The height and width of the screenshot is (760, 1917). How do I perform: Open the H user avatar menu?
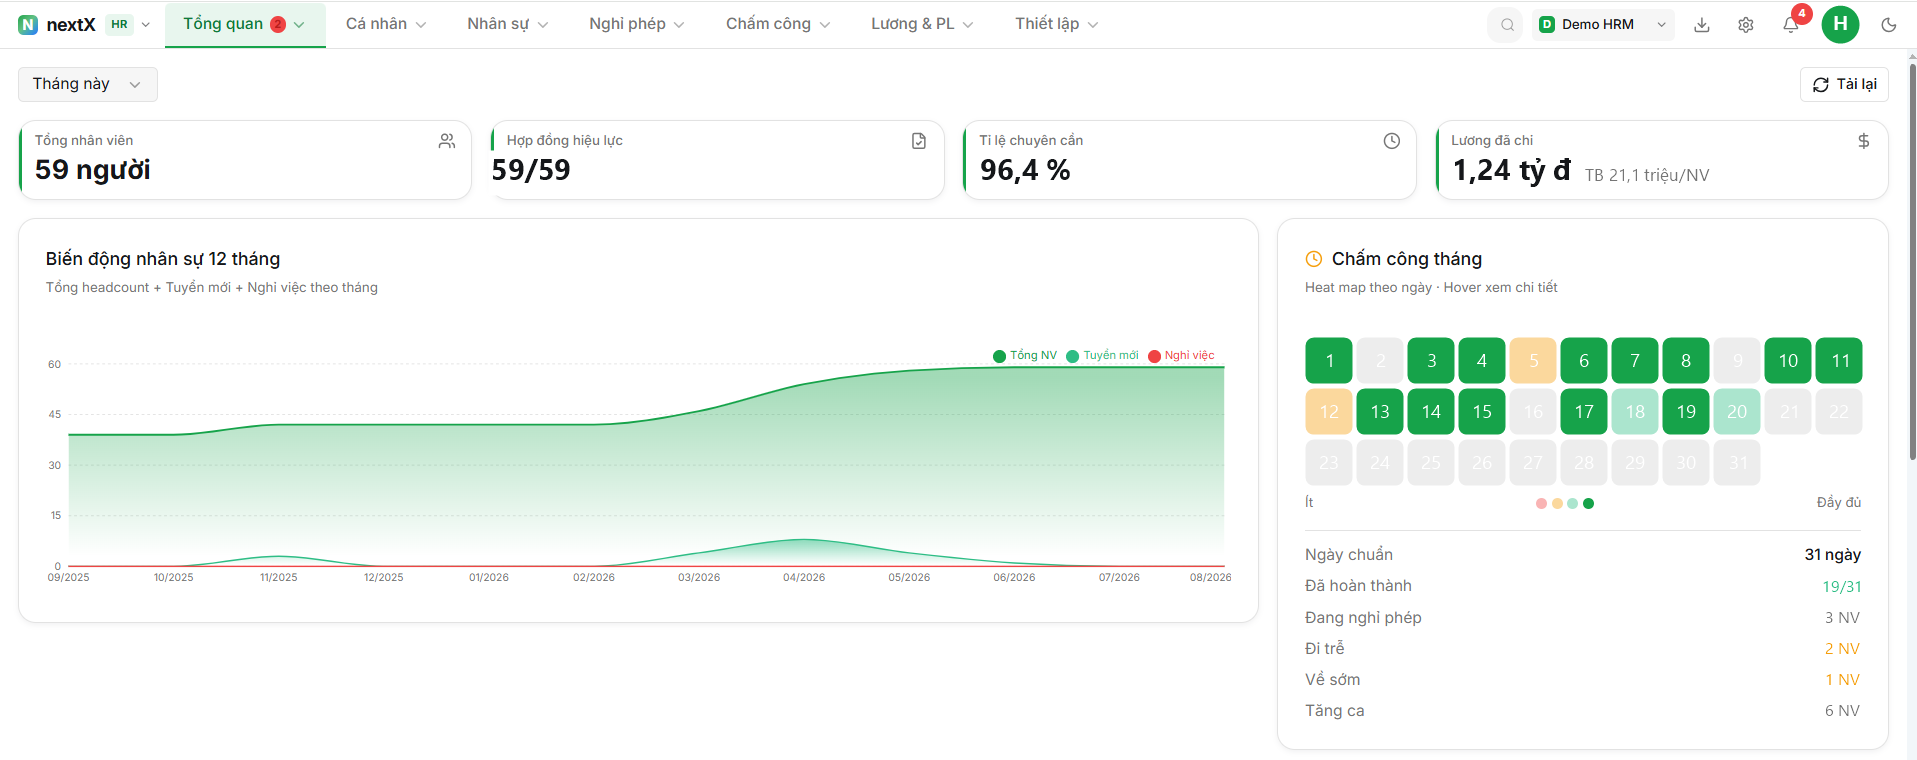(1840, 24)
